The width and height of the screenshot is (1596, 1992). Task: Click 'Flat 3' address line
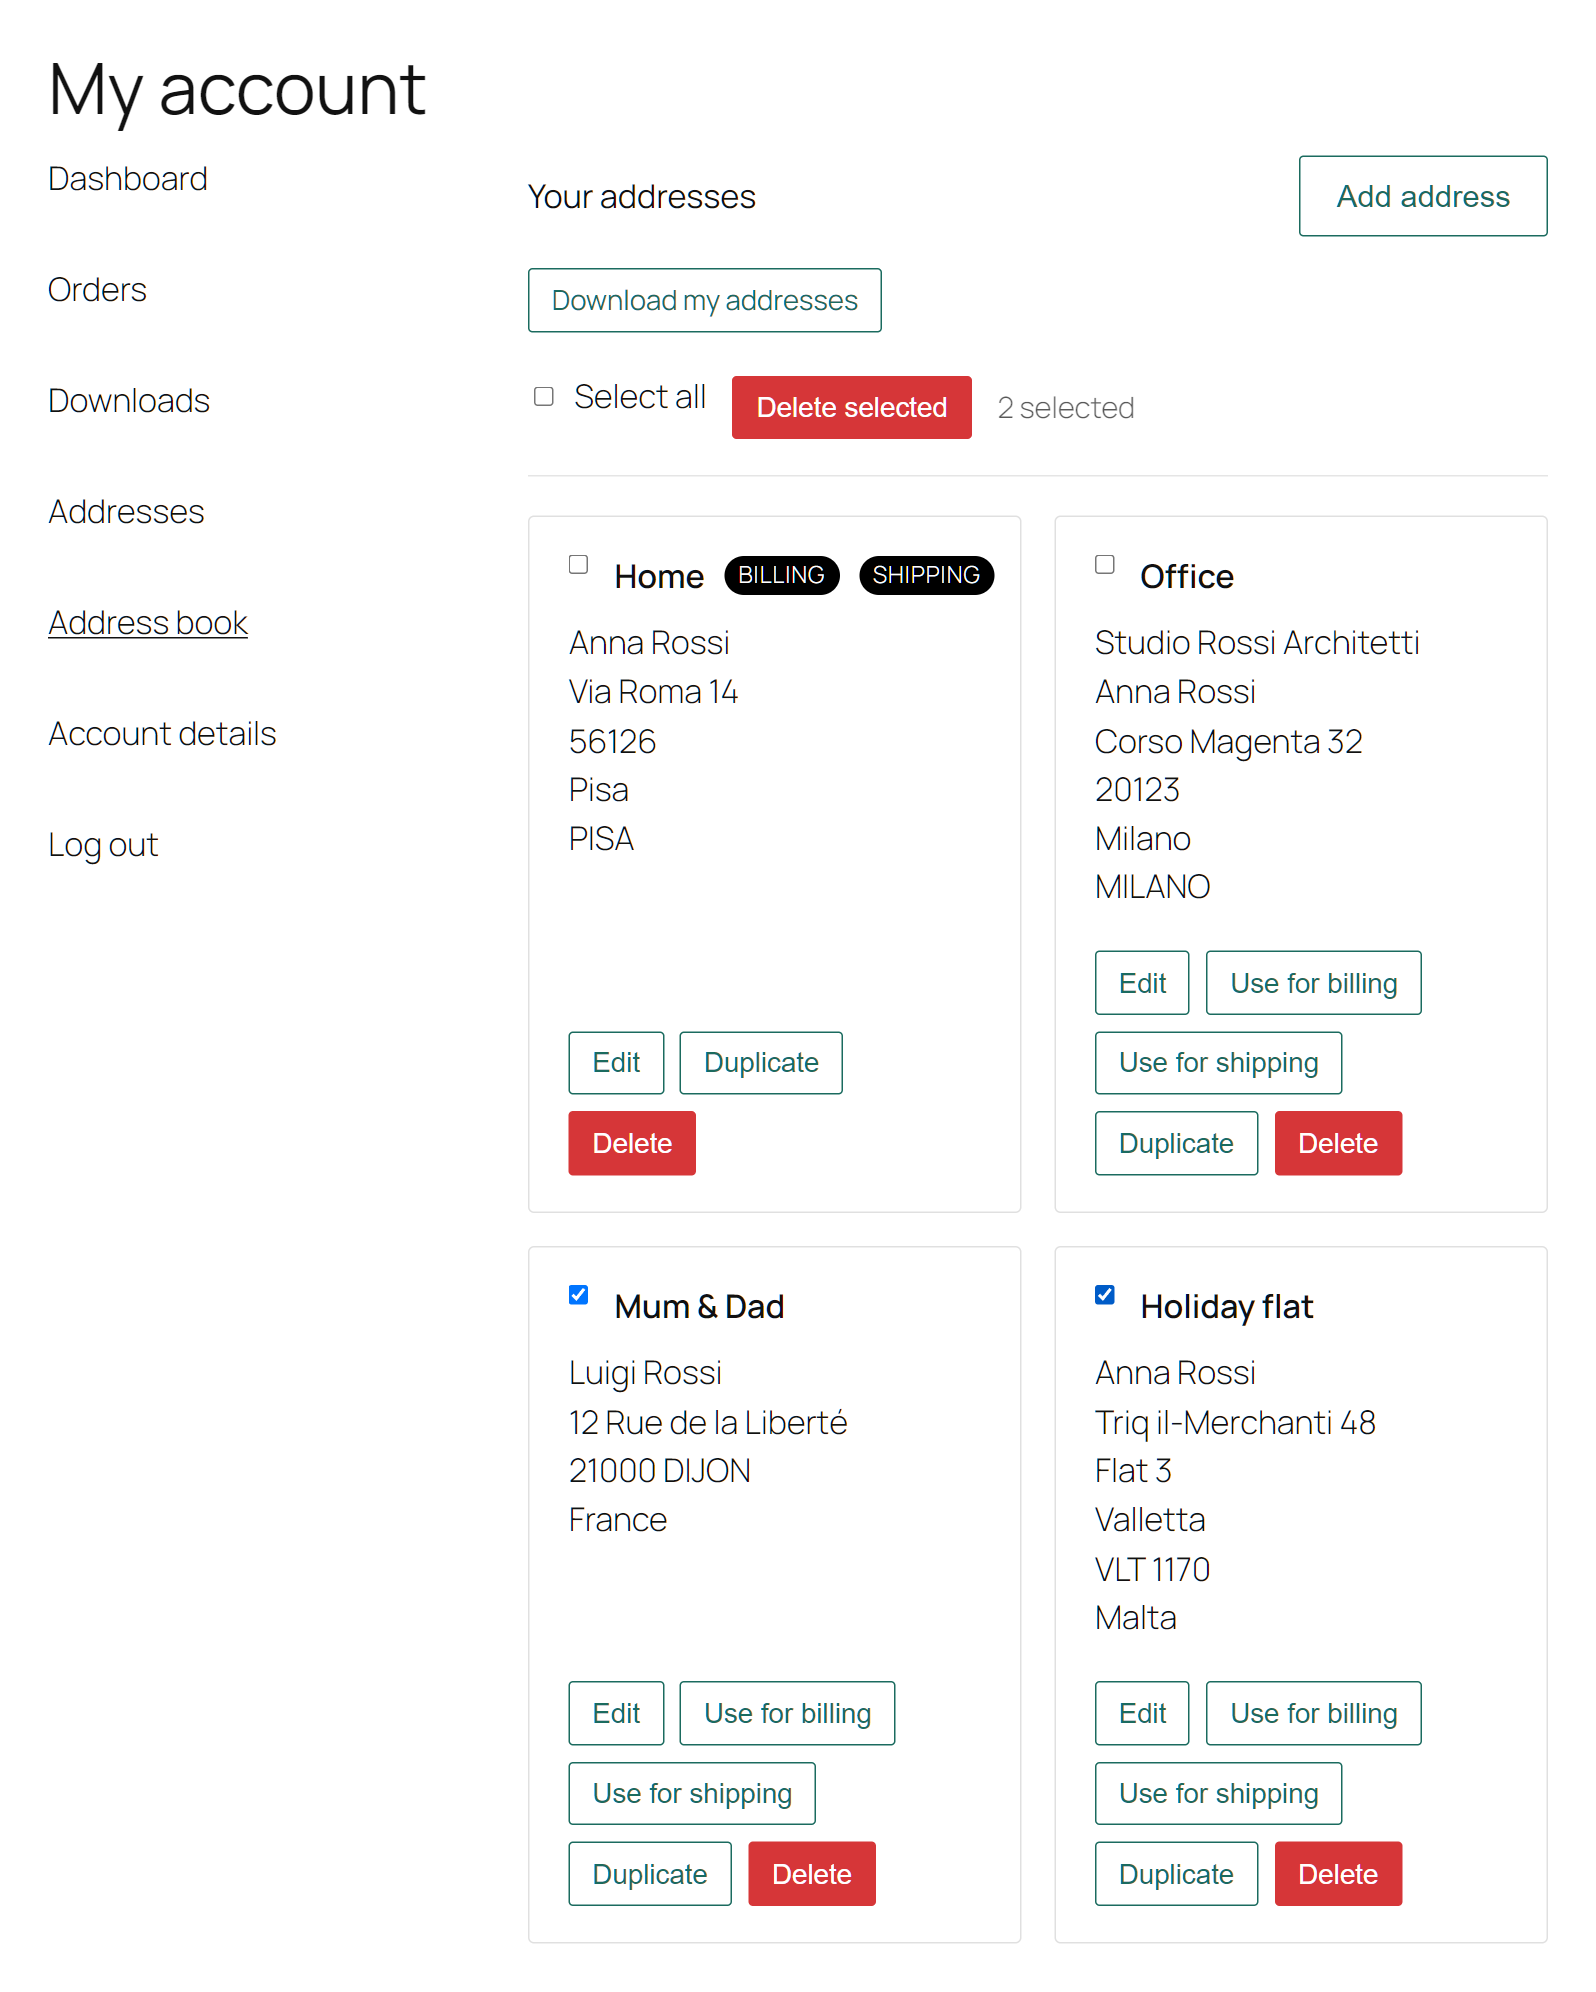coord(1132,1471)
